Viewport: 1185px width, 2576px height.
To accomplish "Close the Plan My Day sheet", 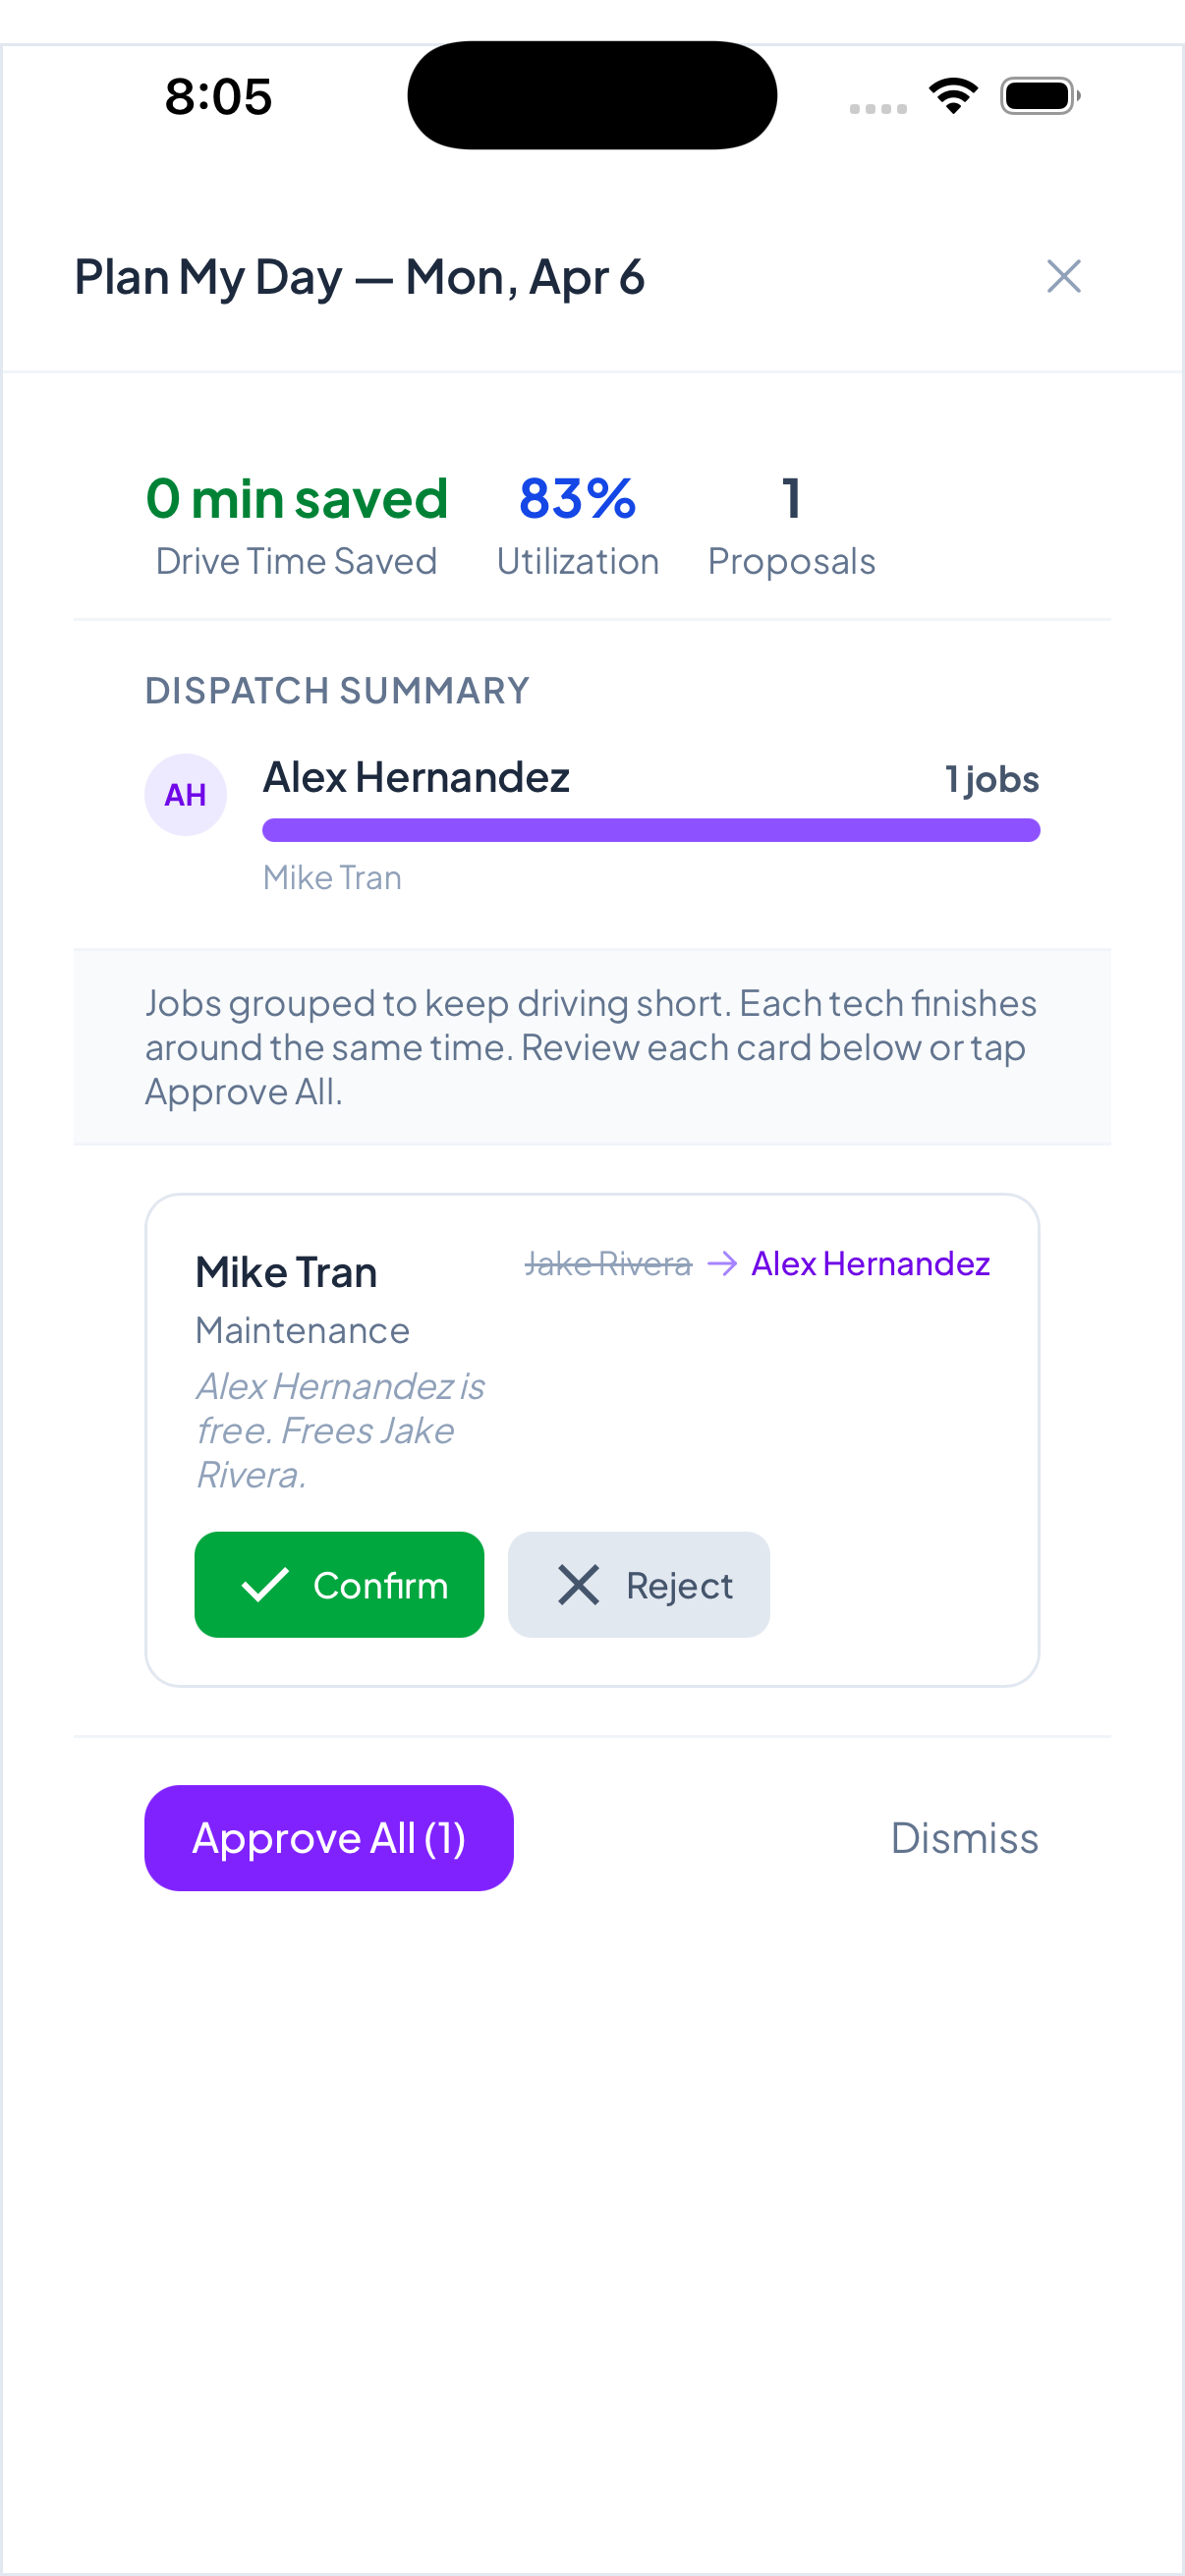I will pyautogui.click(x=1063, y=277).
